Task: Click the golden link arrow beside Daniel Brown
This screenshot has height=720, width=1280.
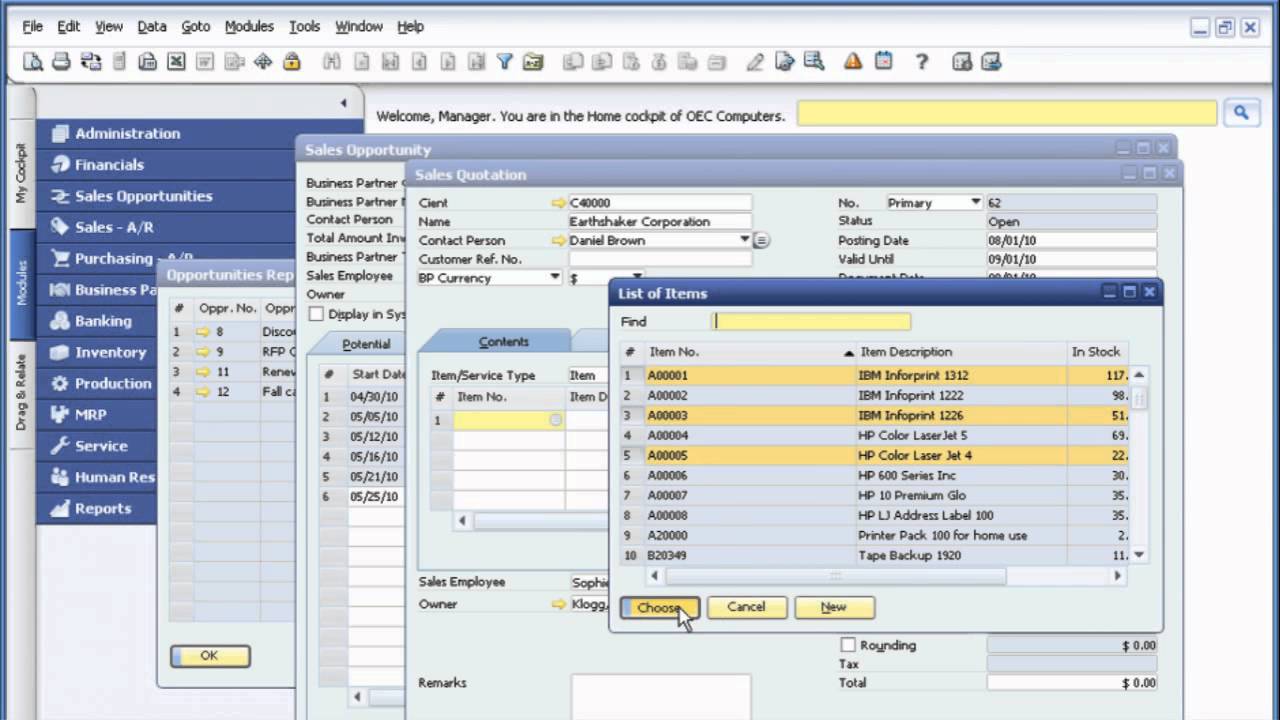Action: 558,240
